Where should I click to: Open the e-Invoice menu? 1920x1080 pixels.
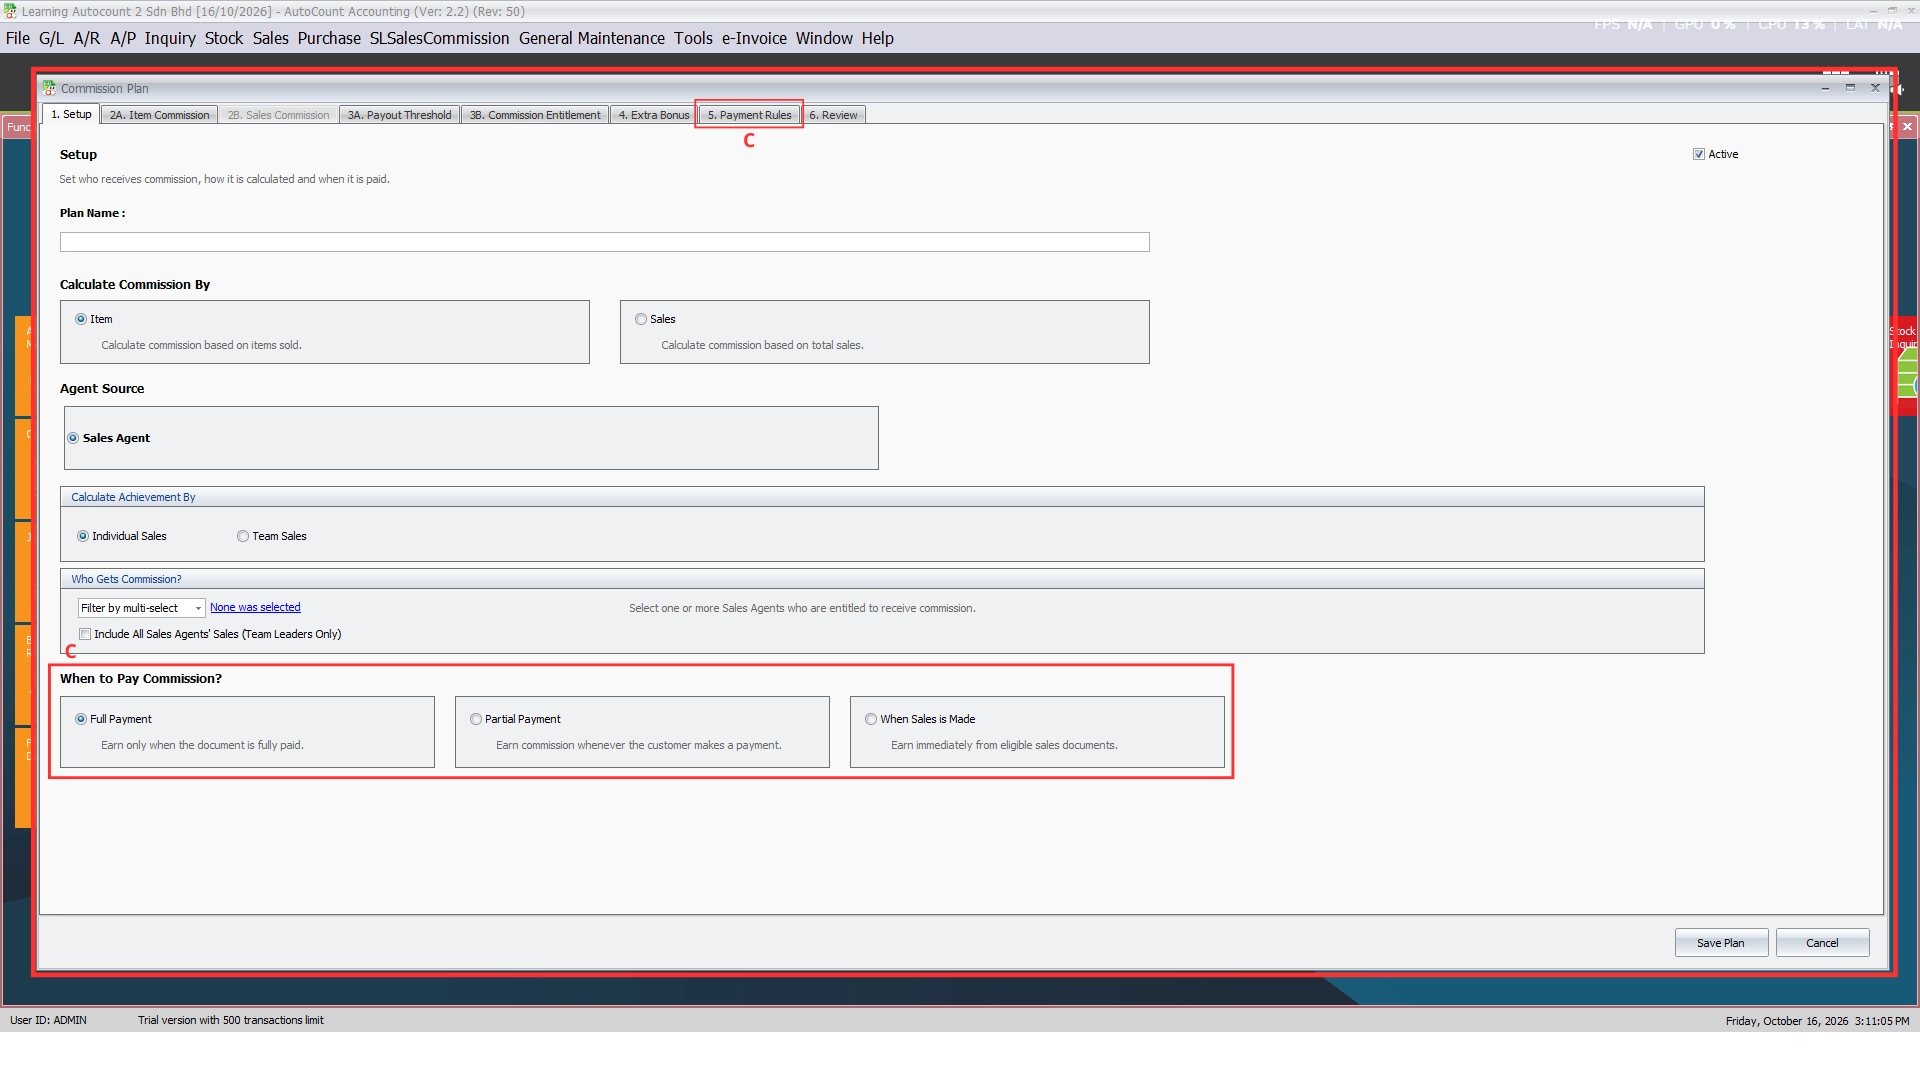754,38
